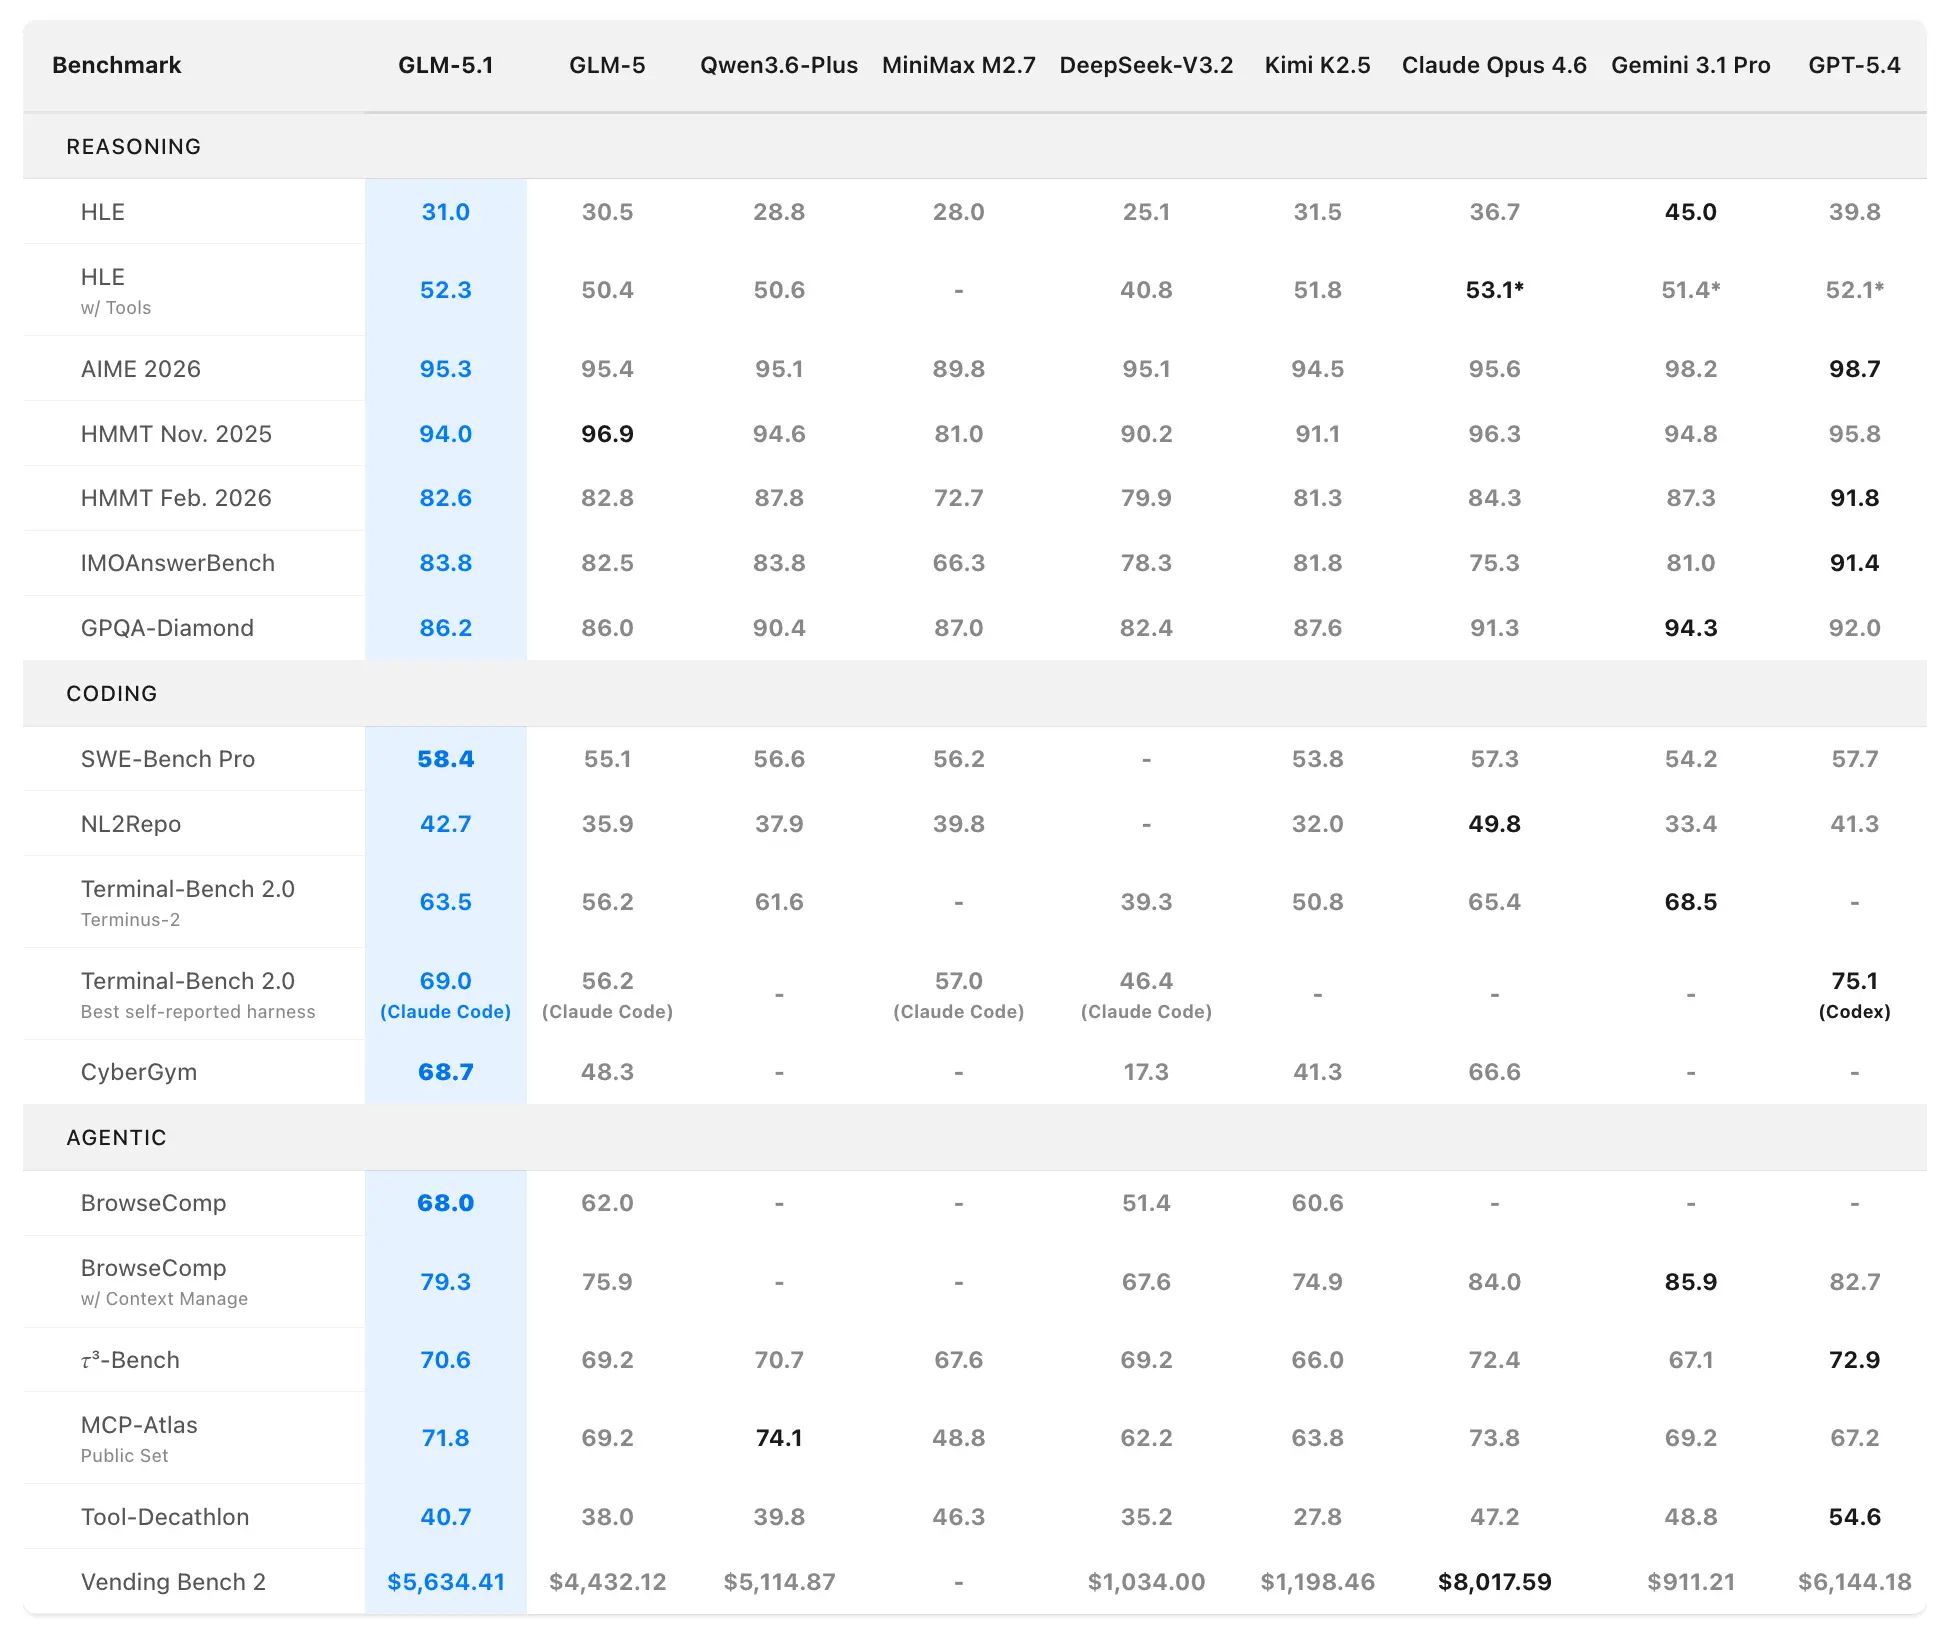Select the Gemini 3.1 Pro column header
The height and width of the screenshot is (1636, 1954).
[x=1690, y=65]
